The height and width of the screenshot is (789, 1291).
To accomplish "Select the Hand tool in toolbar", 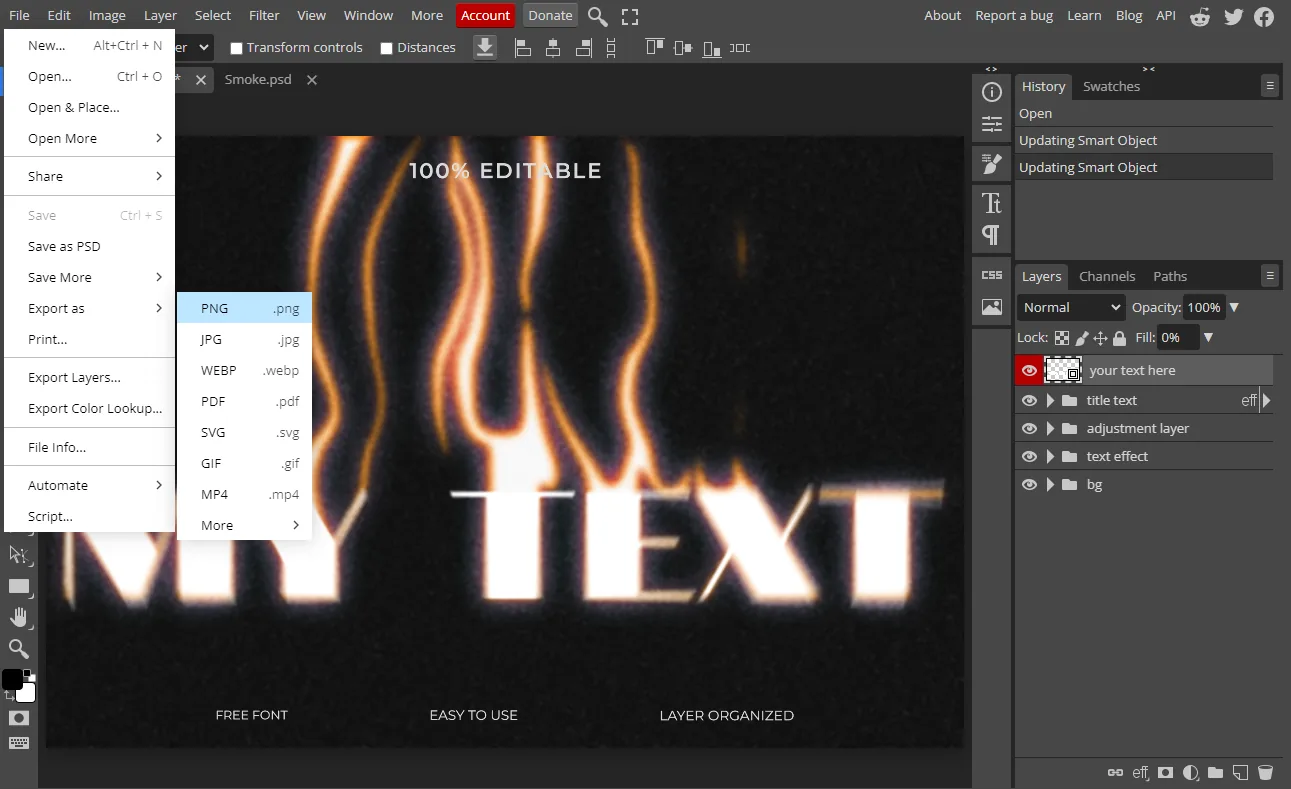I will click(19, 617).
